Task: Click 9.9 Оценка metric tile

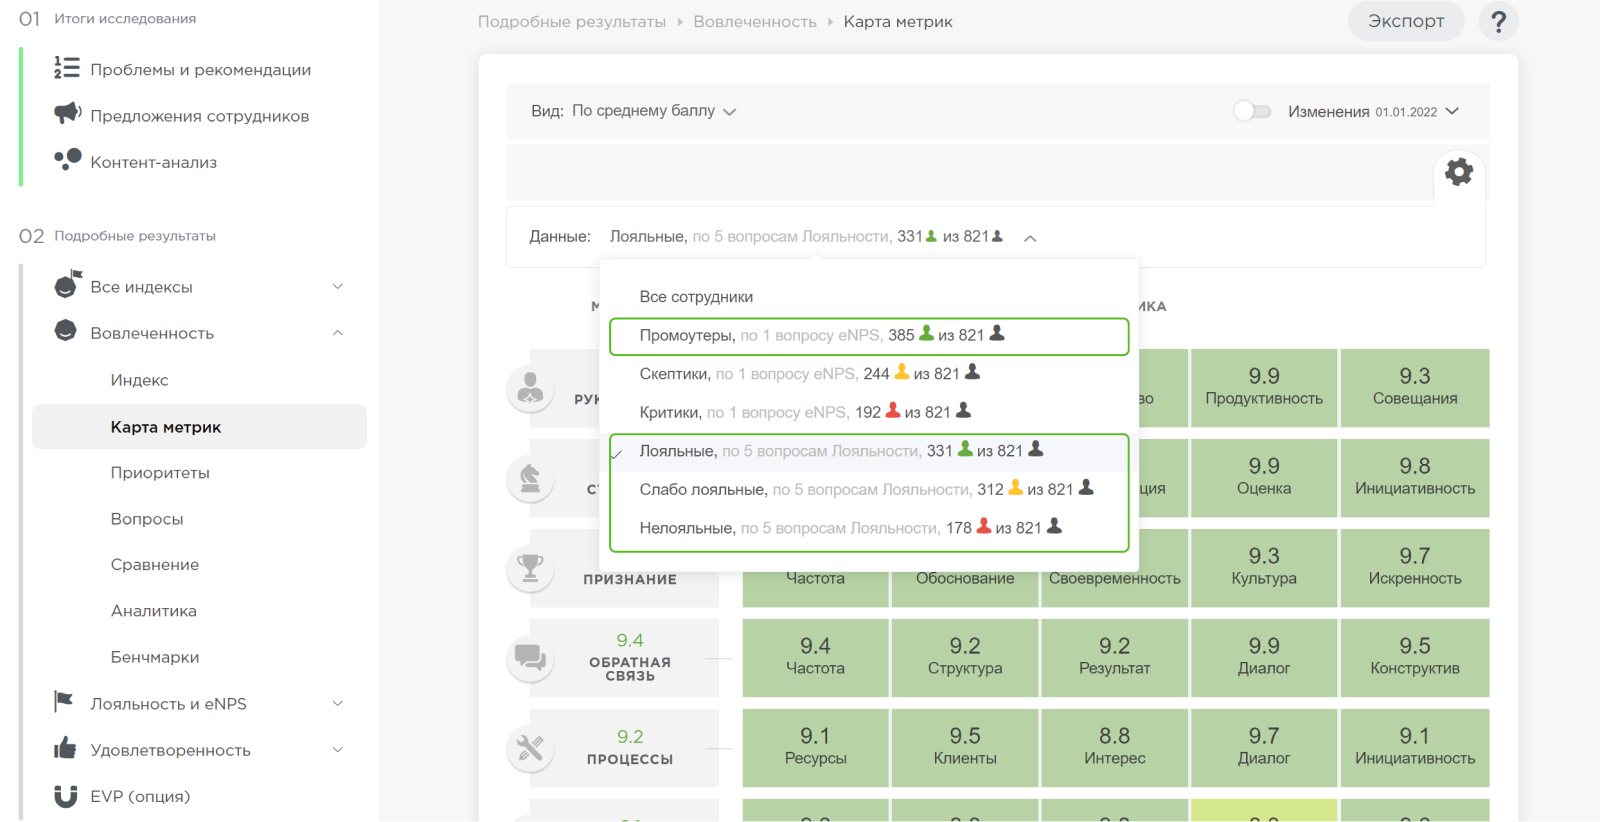Action: click(1264, 478)
